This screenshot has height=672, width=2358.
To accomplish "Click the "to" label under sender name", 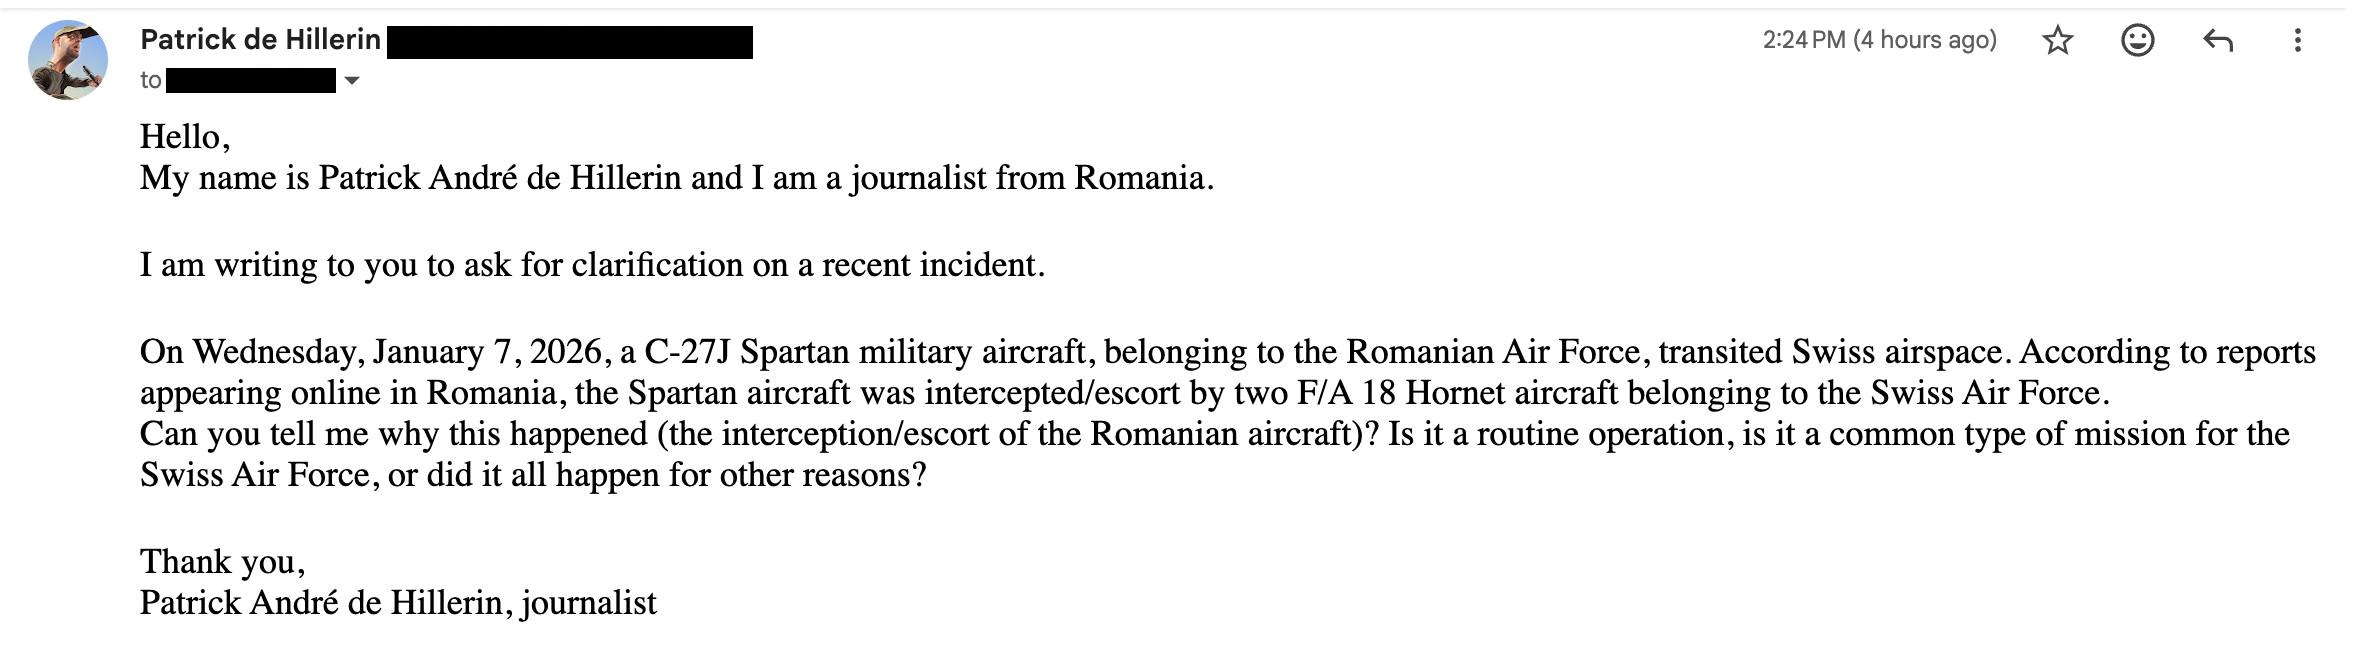I will pyautogui.click(x=150, y=81).
